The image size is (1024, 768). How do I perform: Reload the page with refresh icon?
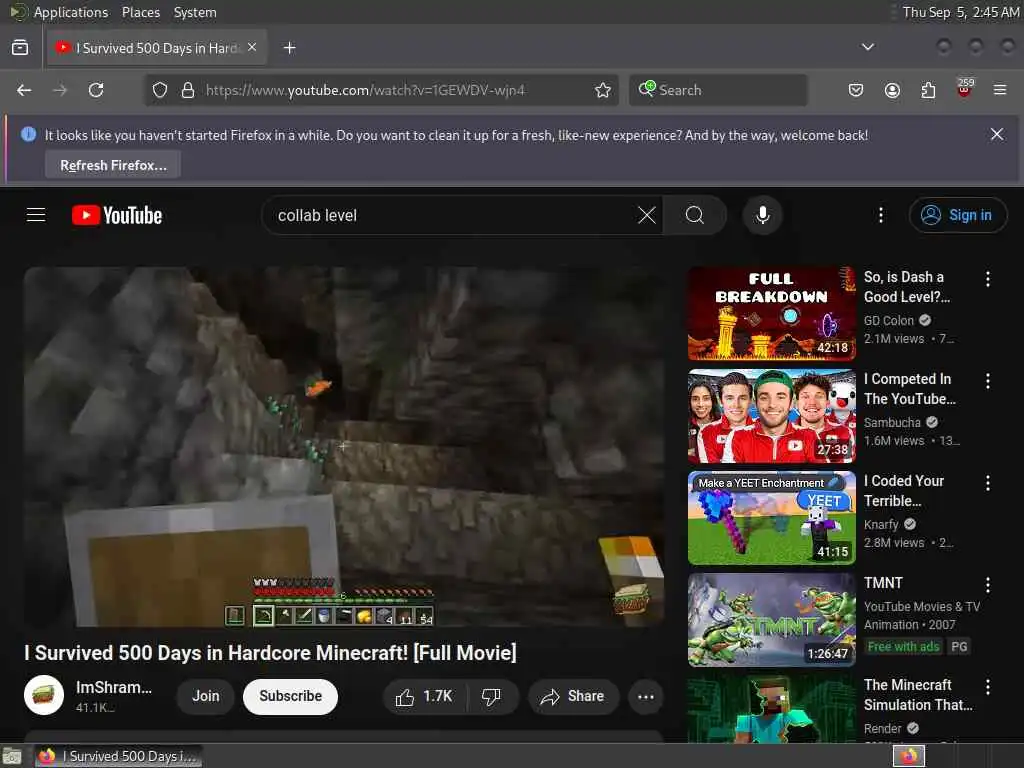[x=96, y=90]
